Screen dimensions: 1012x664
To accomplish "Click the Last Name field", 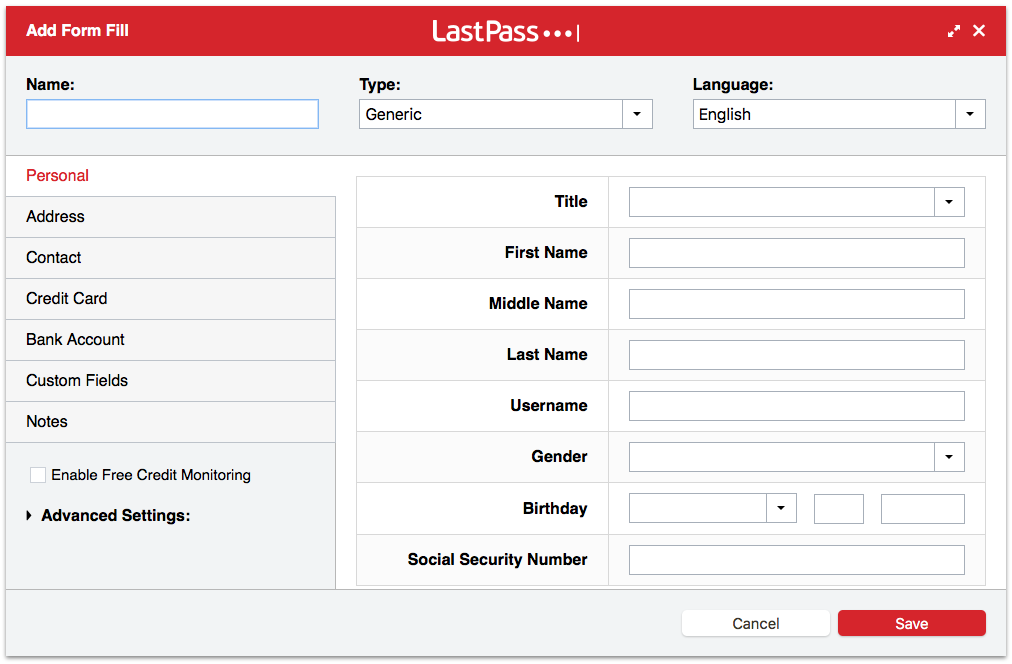I will click(x=796, y=355).
